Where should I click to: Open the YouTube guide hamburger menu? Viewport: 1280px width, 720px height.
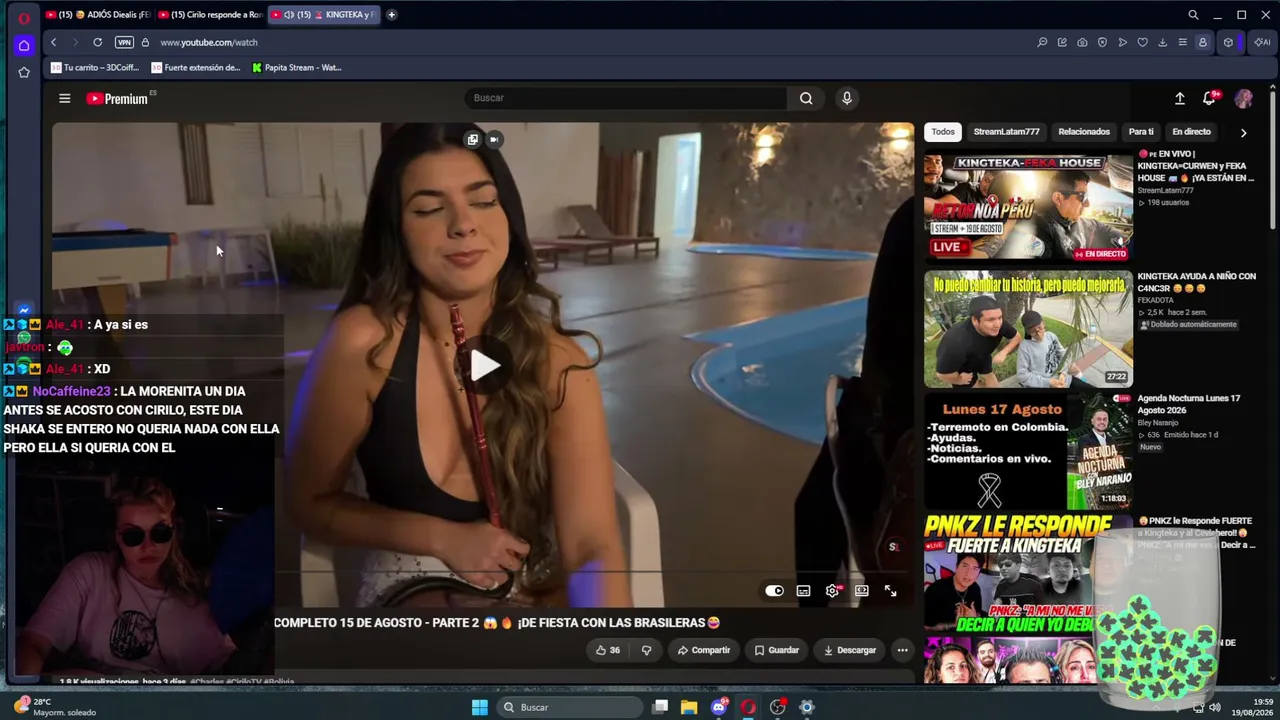point(64,98)
